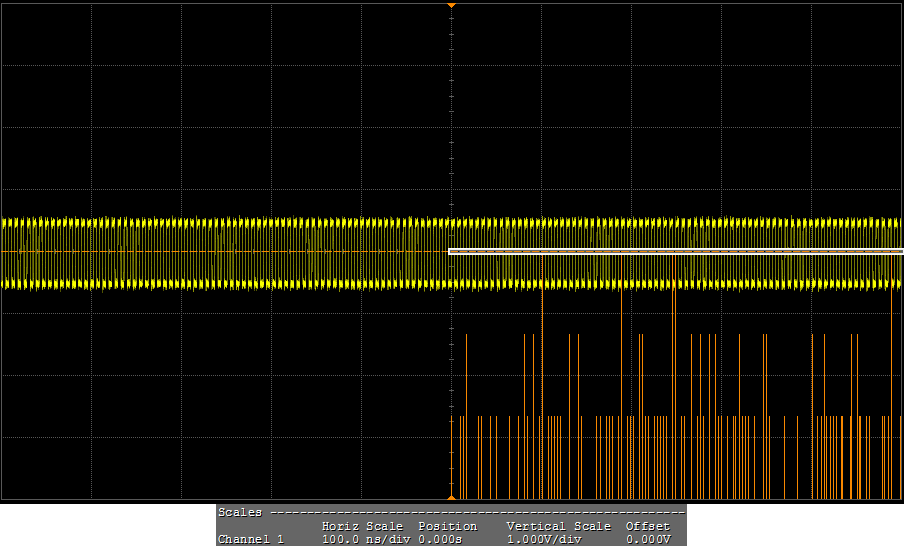Click the lower rail of the yellow waveform

click(x=200, y=284)
